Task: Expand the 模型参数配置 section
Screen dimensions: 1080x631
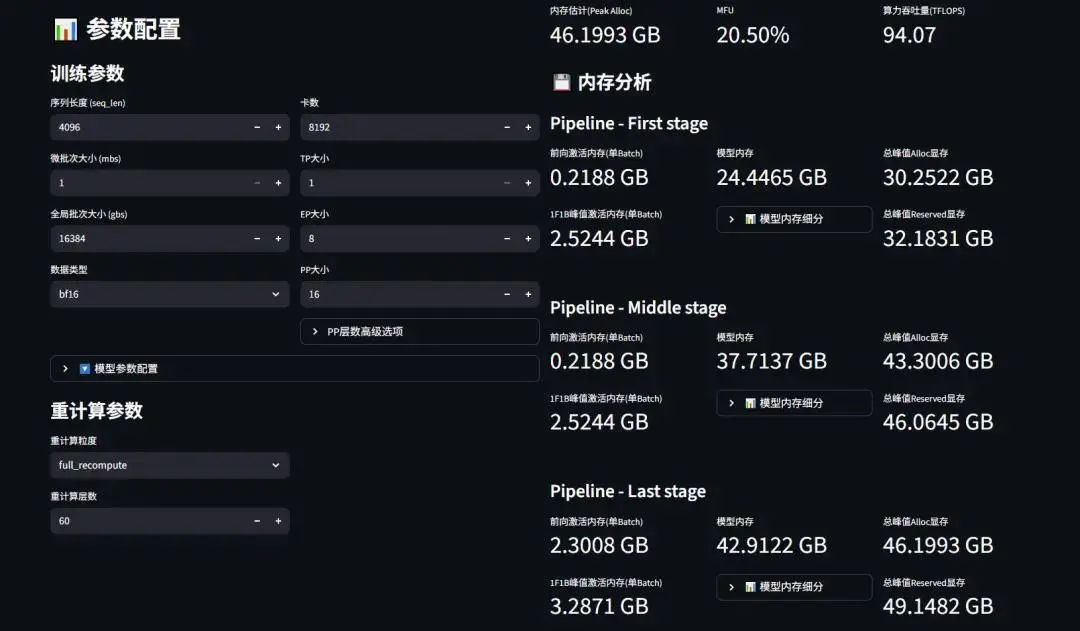Action: (x=67, y=368)
